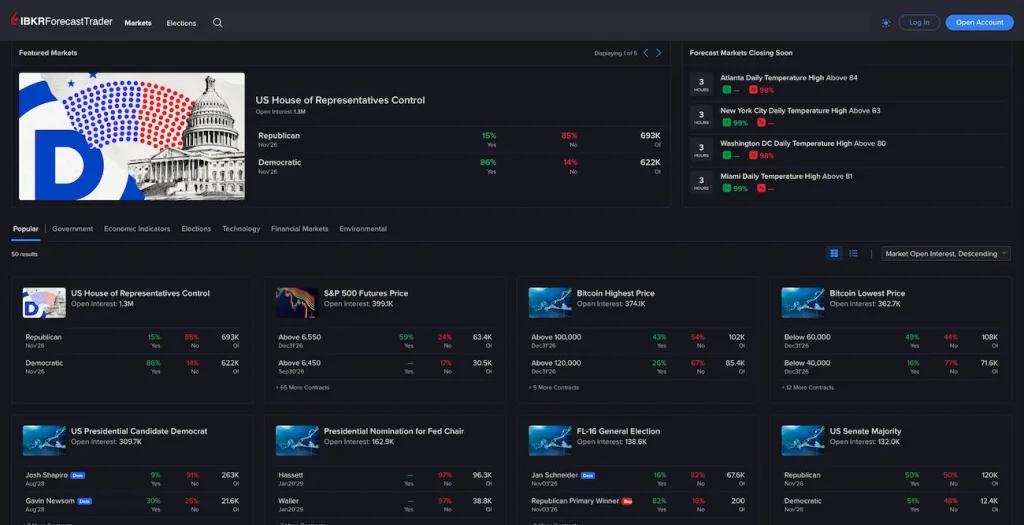Open Washington DC Daily Temperature market

(x=803, y=143)
